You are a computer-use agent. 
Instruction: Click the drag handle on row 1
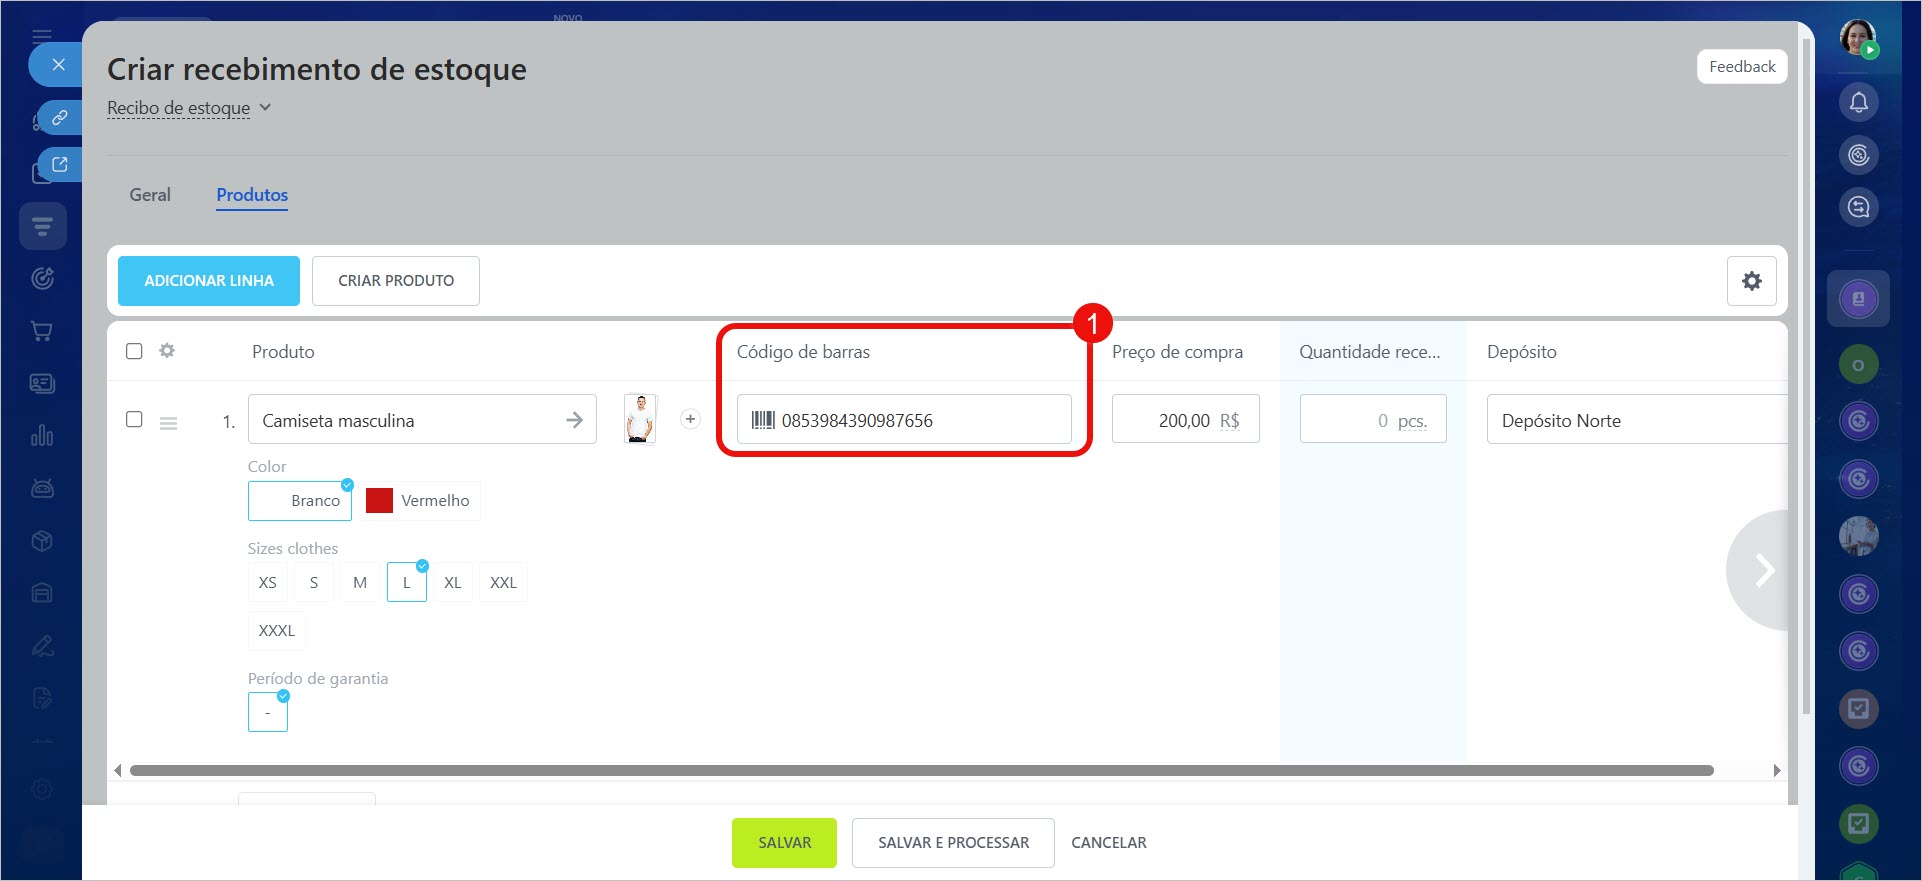169,423
